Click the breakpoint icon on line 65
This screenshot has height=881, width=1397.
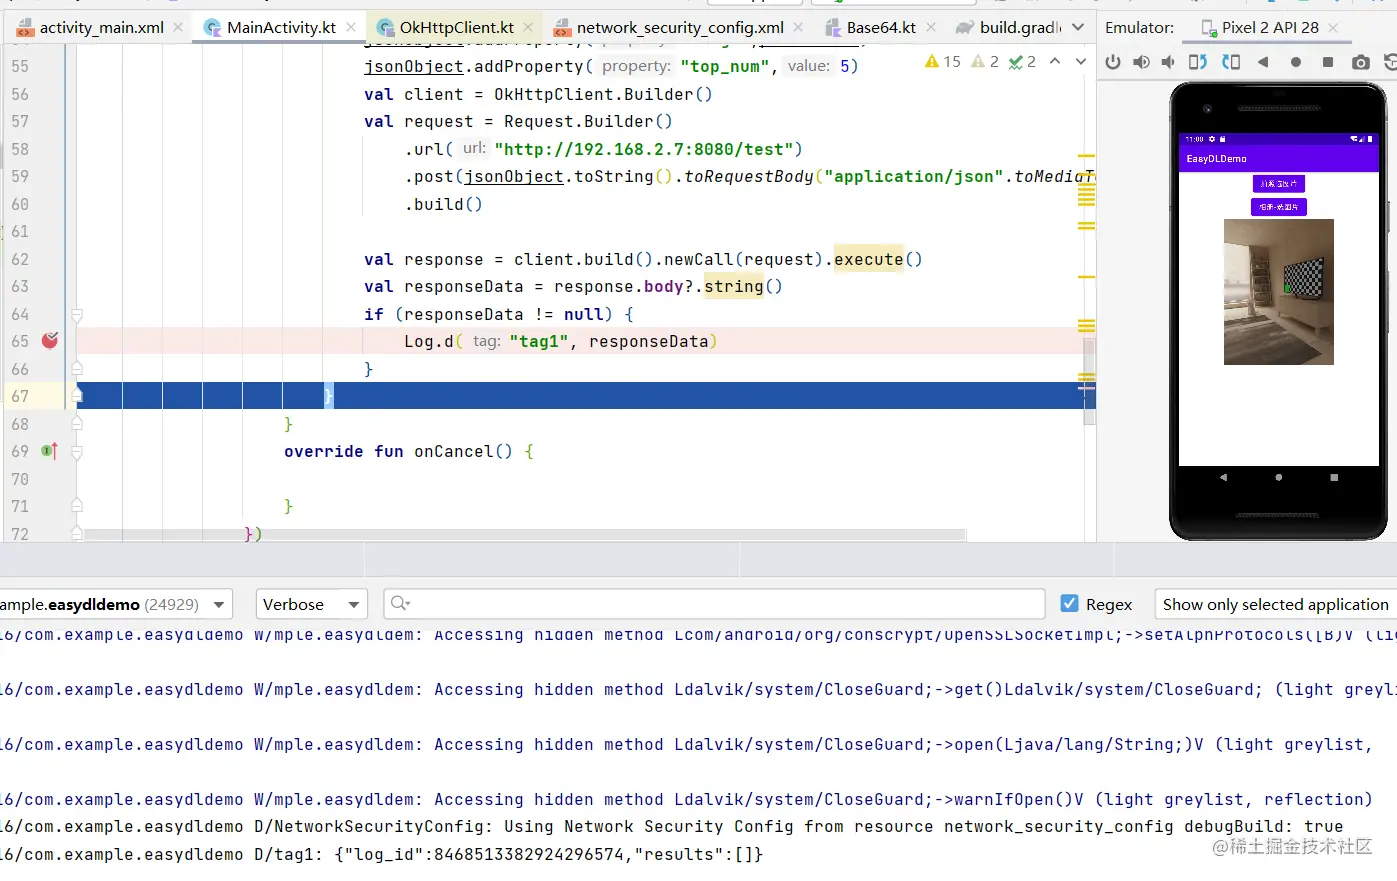tap(50, 341)
